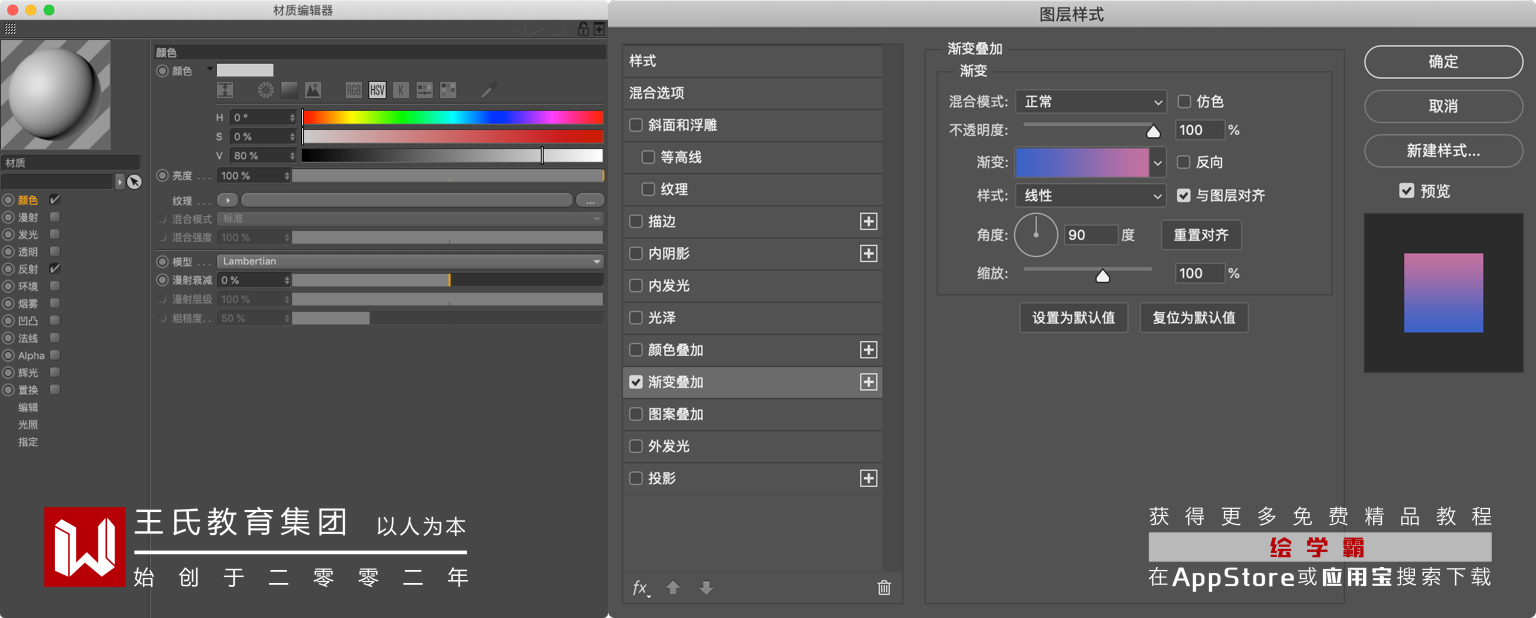The image size is (1536, 618).
Task: Click the fx effects menu icon
Action: click(641, 588)
